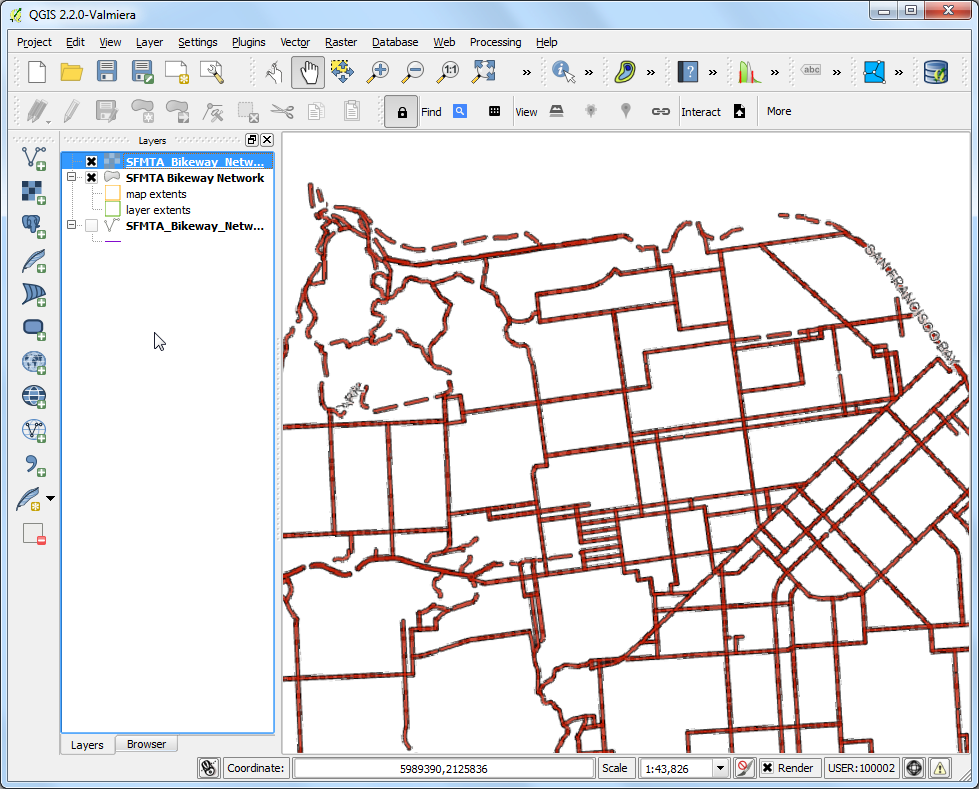The image size is (979, 789).
Task: Uncheck the SFMTA Bikeway Network polygon layer
Action: (x=91, y=178)
